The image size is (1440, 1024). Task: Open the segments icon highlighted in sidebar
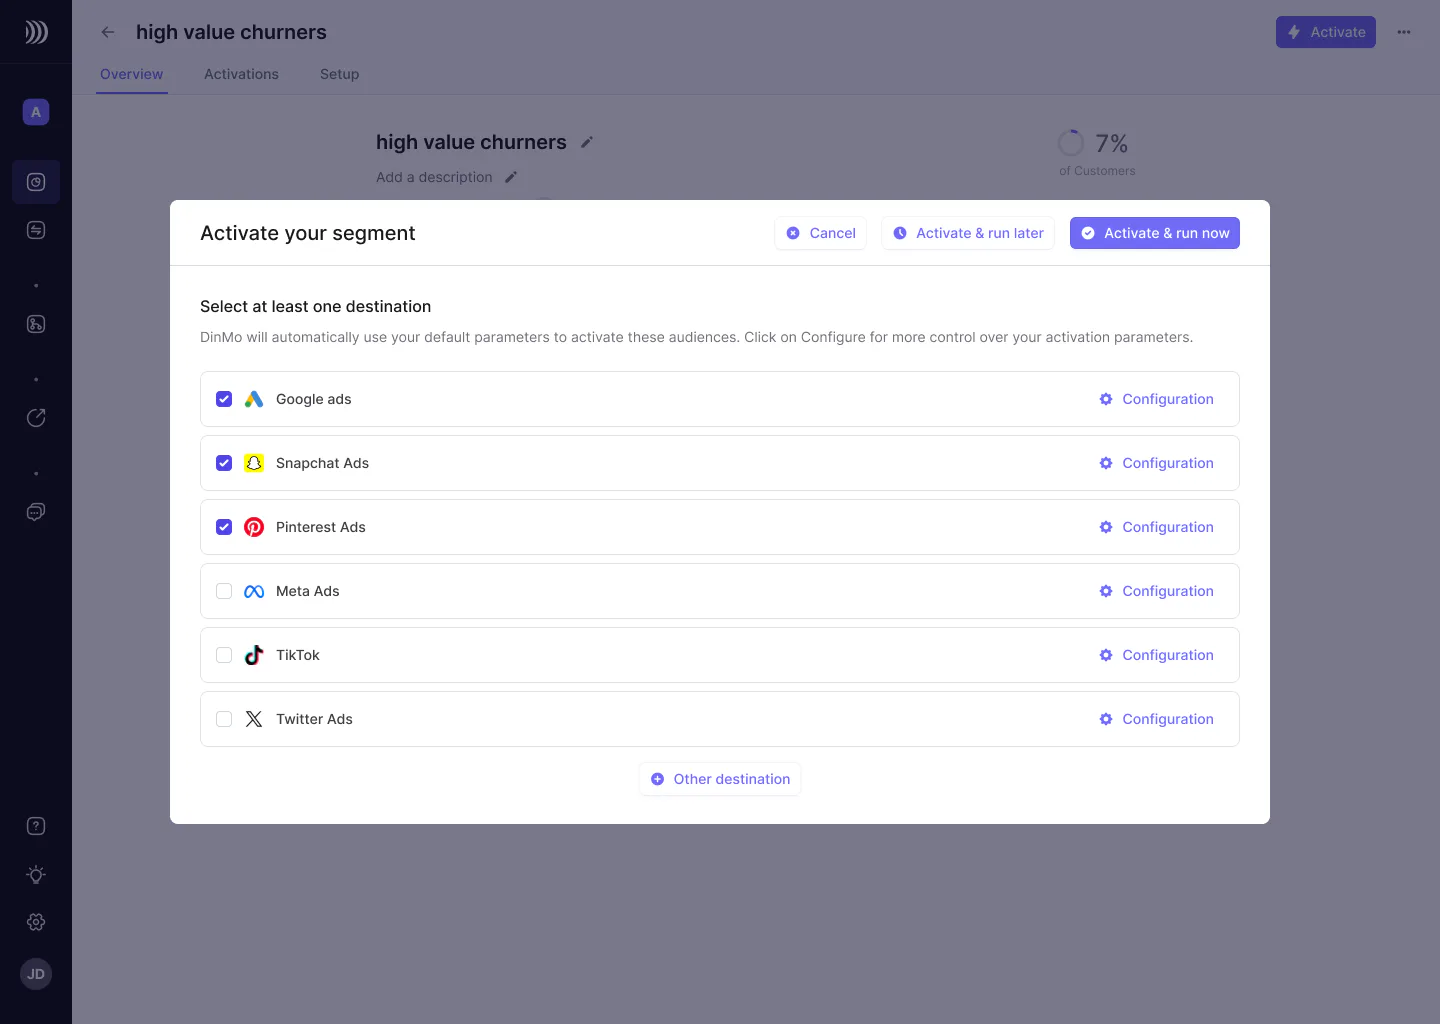[x=36, y=182]
